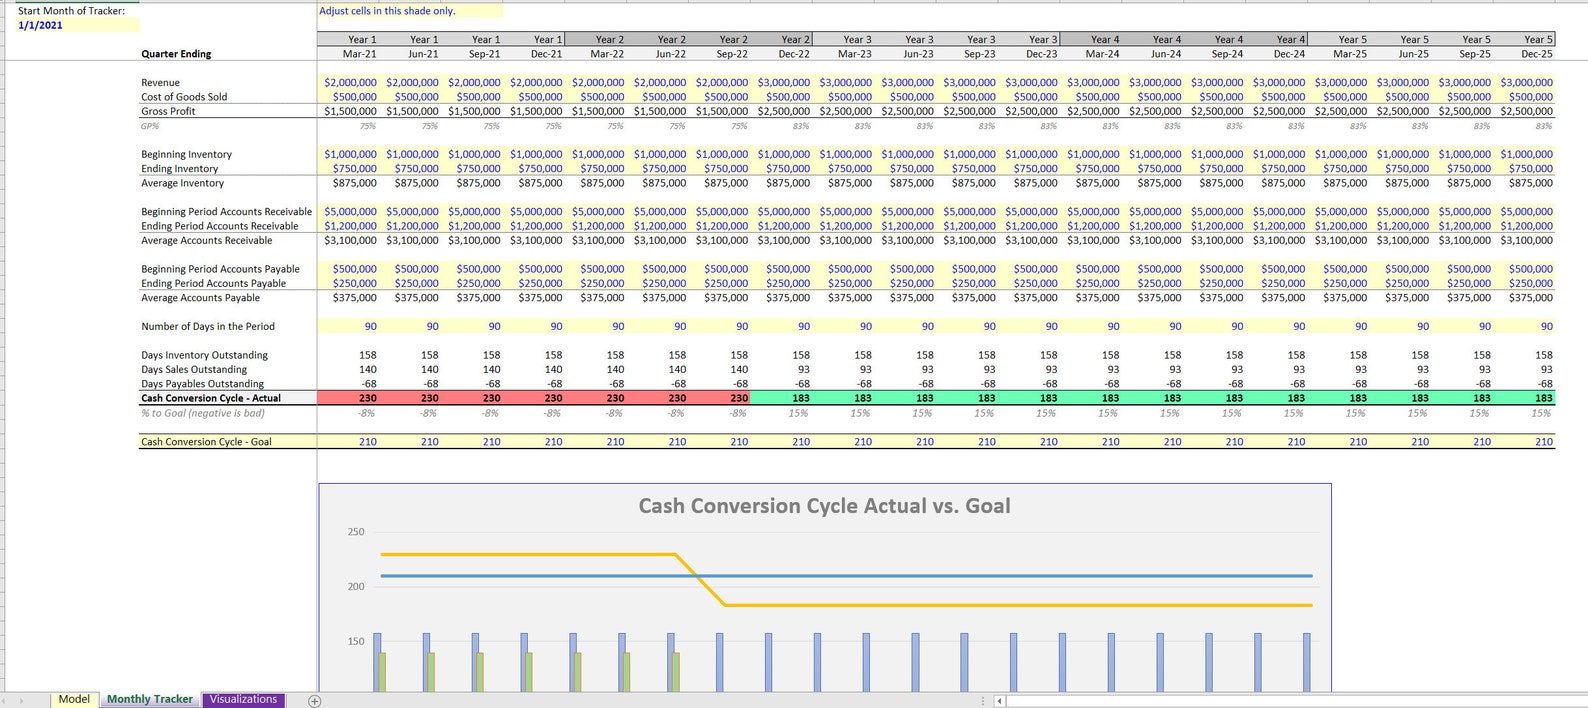Select the Mar-21 quarter column header
This screenshot has width=1588, height=708.
click(x=360, y=54)
